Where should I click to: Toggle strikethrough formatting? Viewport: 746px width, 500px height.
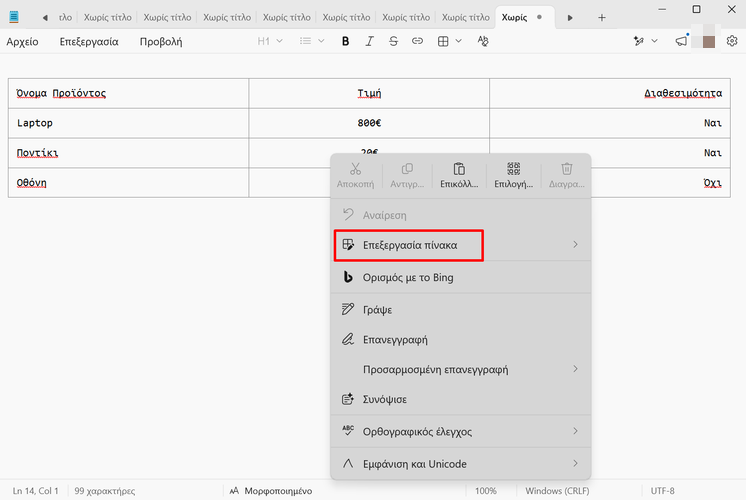[x=393, y=41]
